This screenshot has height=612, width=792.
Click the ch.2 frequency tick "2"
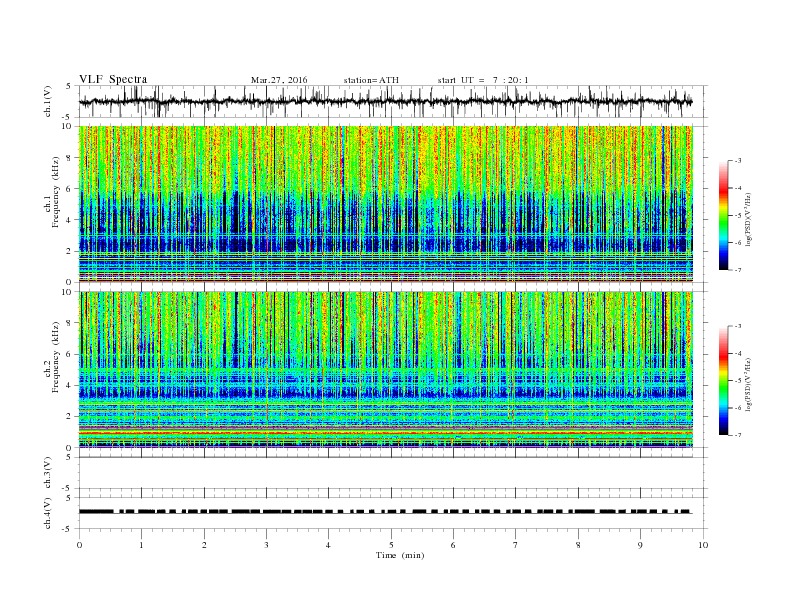click(x=70, y=417)
